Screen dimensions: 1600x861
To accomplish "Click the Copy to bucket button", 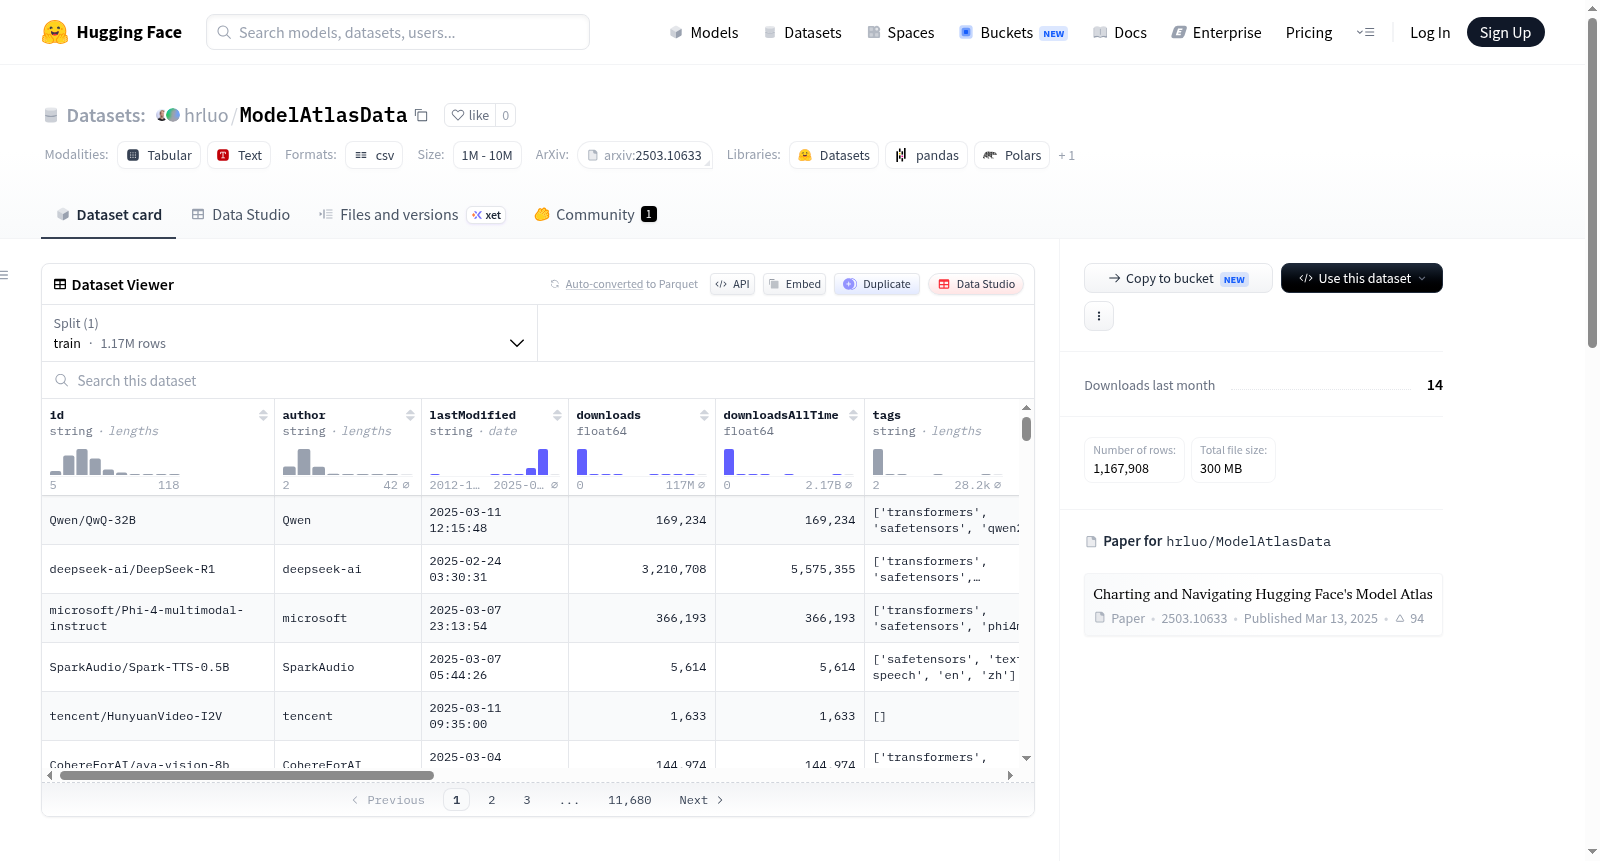I will tap(1178, 278).
